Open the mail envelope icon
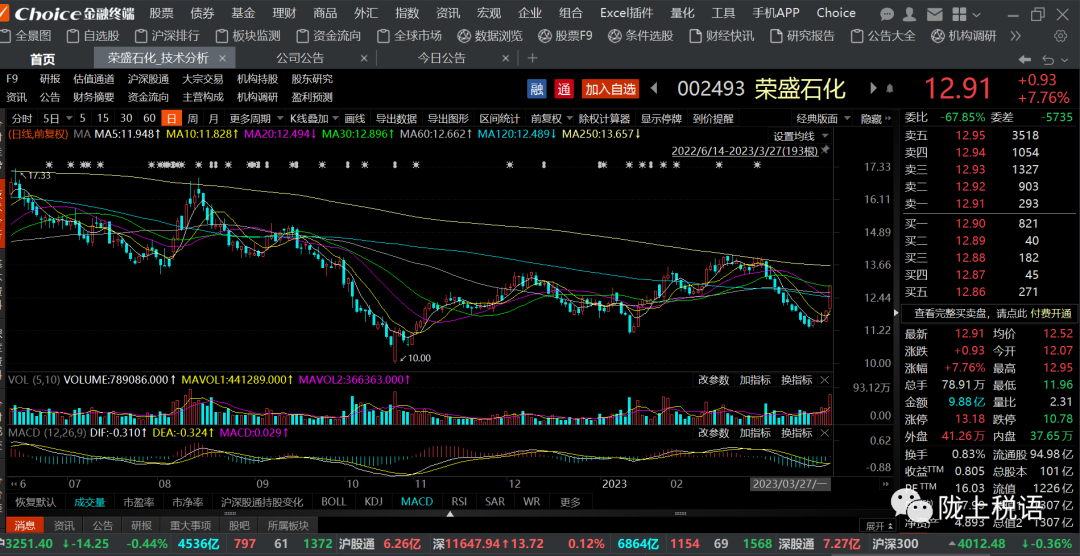 935,14
